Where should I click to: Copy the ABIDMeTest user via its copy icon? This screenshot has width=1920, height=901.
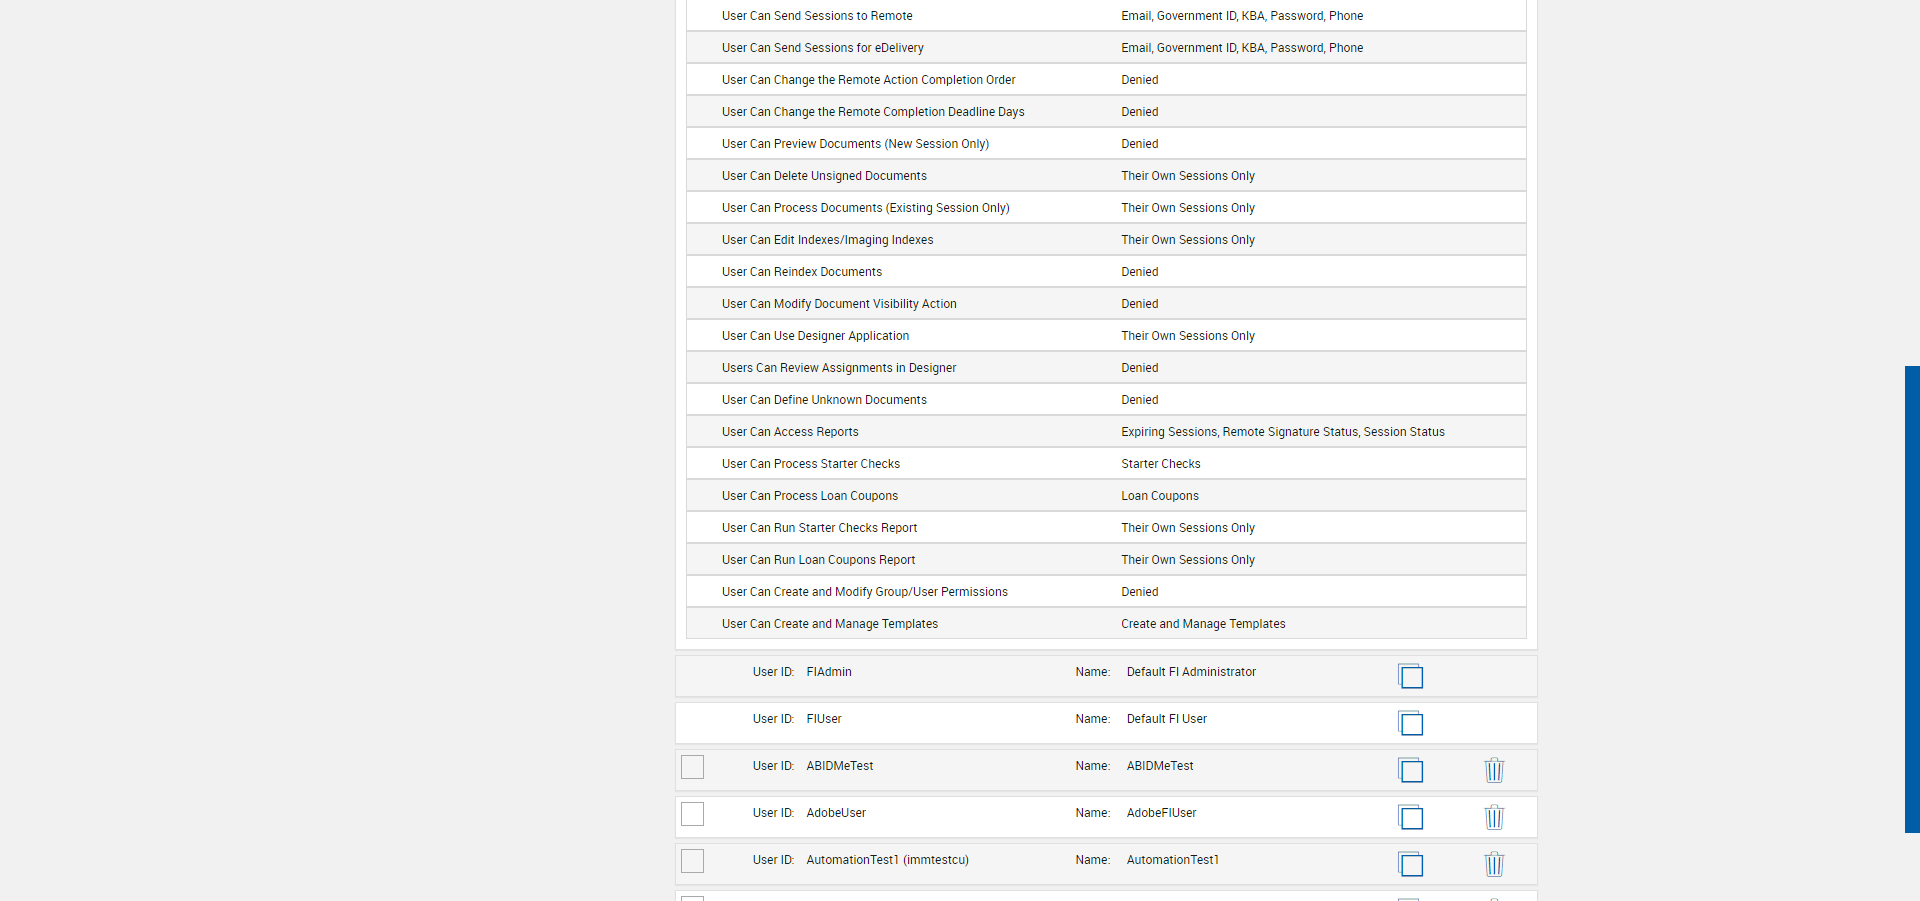tap(1410, 770)
